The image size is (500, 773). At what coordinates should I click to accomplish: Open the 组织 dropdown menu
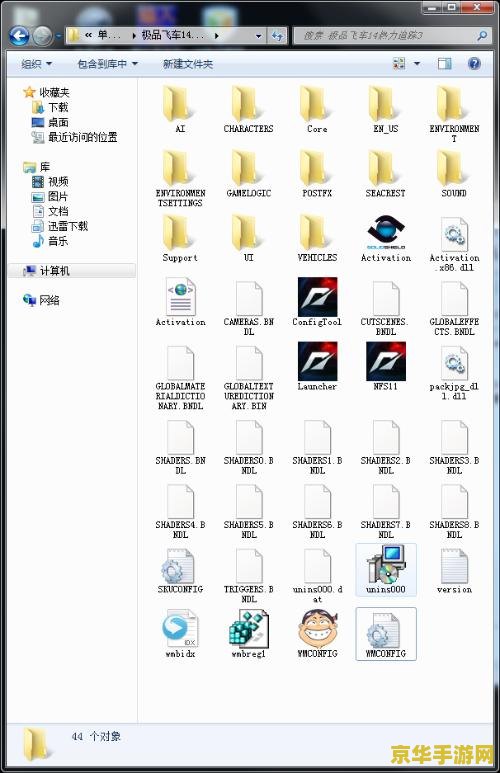36,64
